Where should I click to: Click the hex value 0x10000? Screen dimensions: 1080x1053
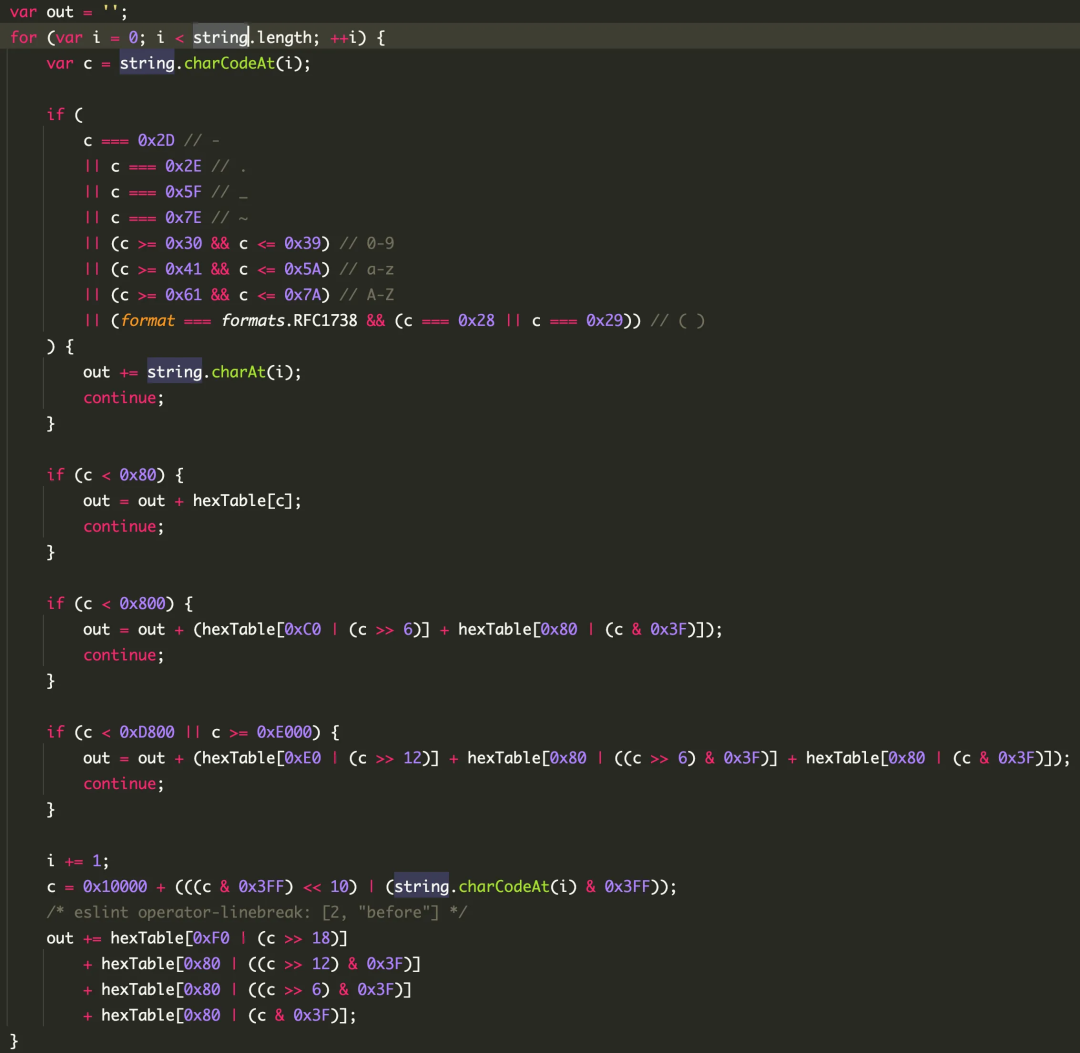coord(115,887)
